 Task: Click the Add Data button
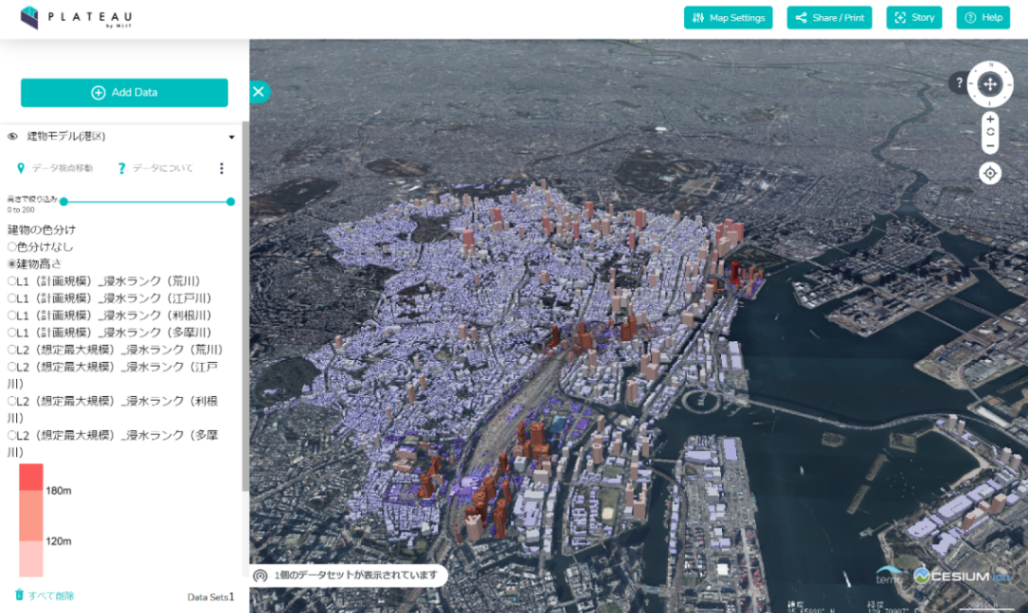click(125, 92)
